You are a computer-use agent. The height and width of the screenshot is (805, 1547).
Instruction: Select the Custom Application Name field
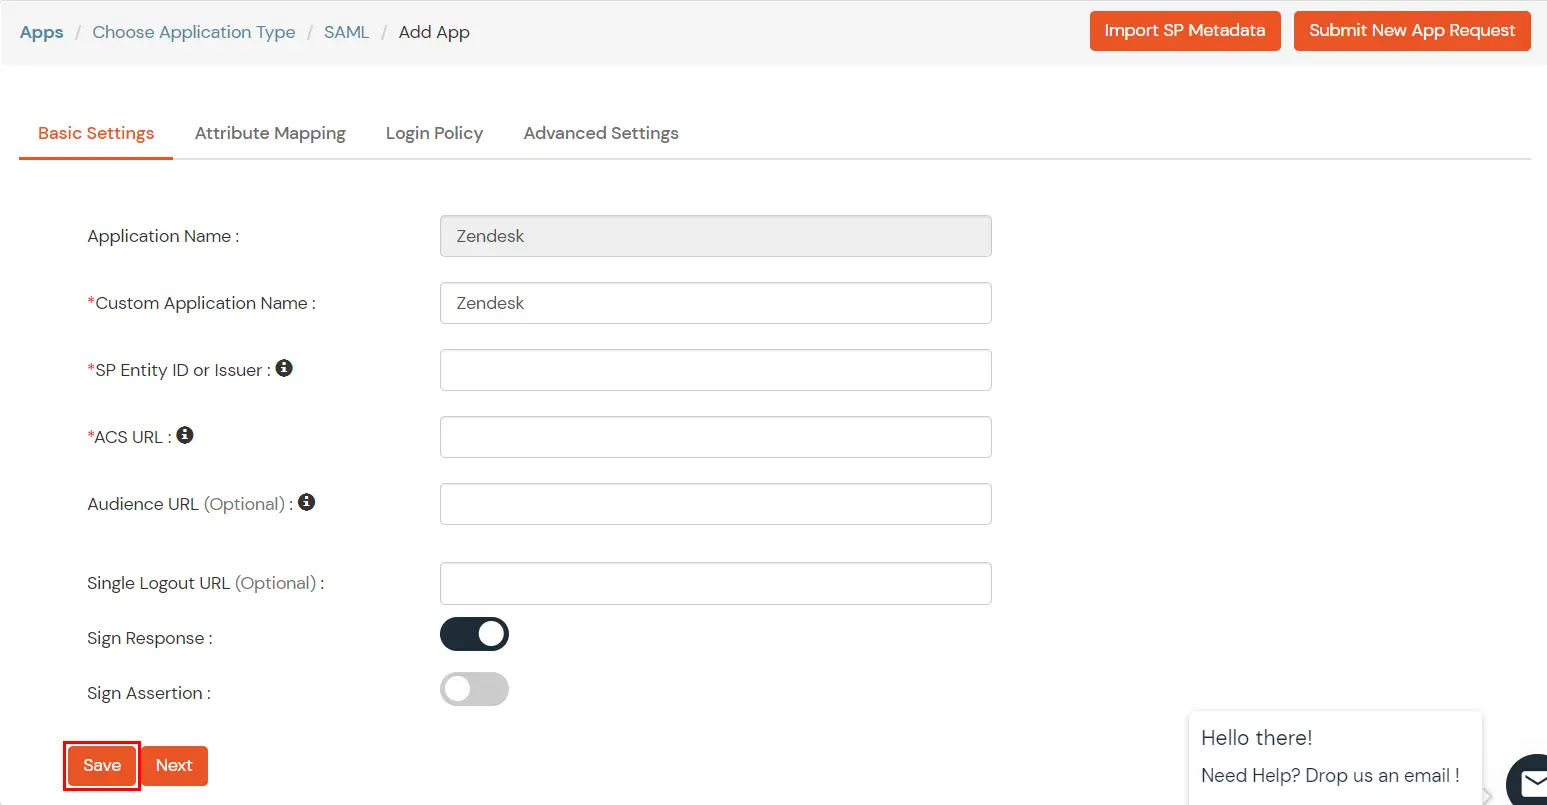(x=715, y=303)
